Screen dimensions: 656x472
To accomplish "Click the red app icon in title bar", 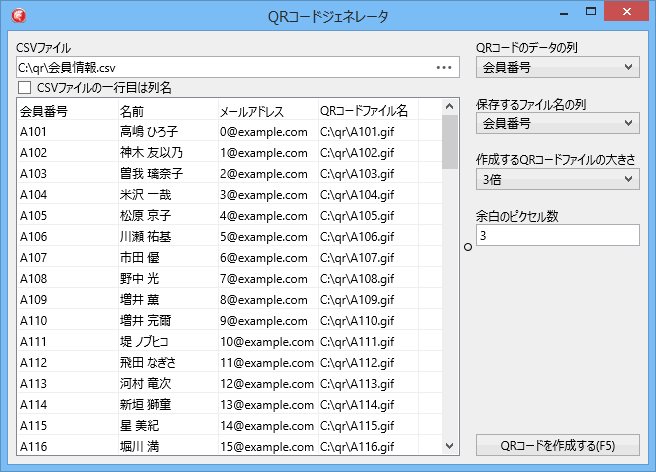I will click(x=17, y=16).
